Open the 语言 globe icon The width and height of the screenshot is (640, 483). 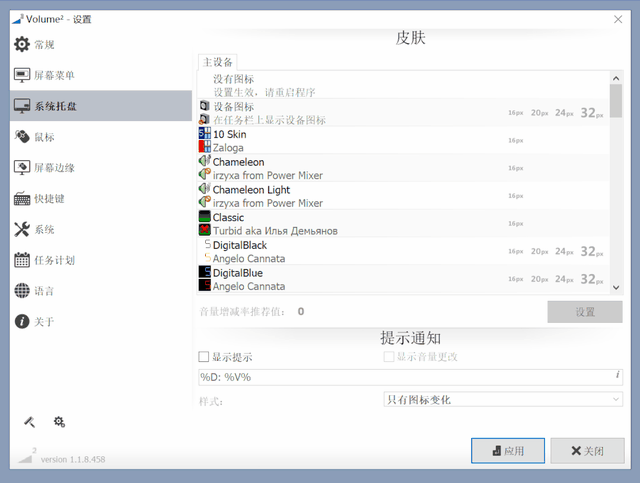[x=22, y=291]
